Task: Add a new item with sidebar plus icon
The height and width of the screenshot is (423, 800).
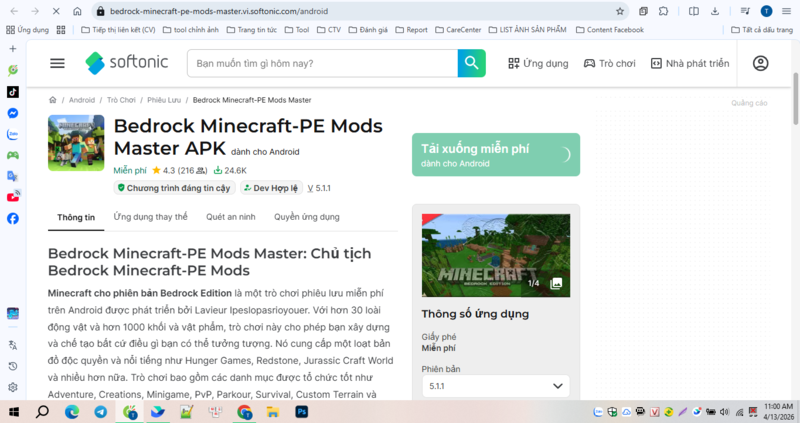Action: 13,49
